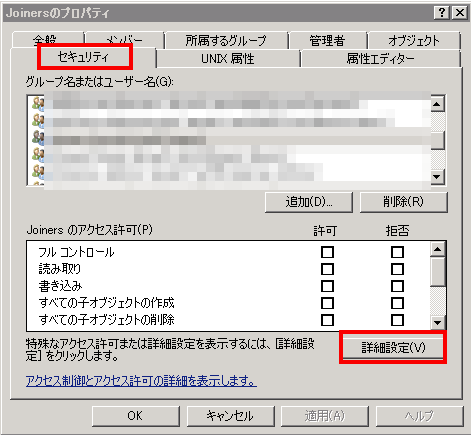Check 許可 for 書き込み

[327, 286]
